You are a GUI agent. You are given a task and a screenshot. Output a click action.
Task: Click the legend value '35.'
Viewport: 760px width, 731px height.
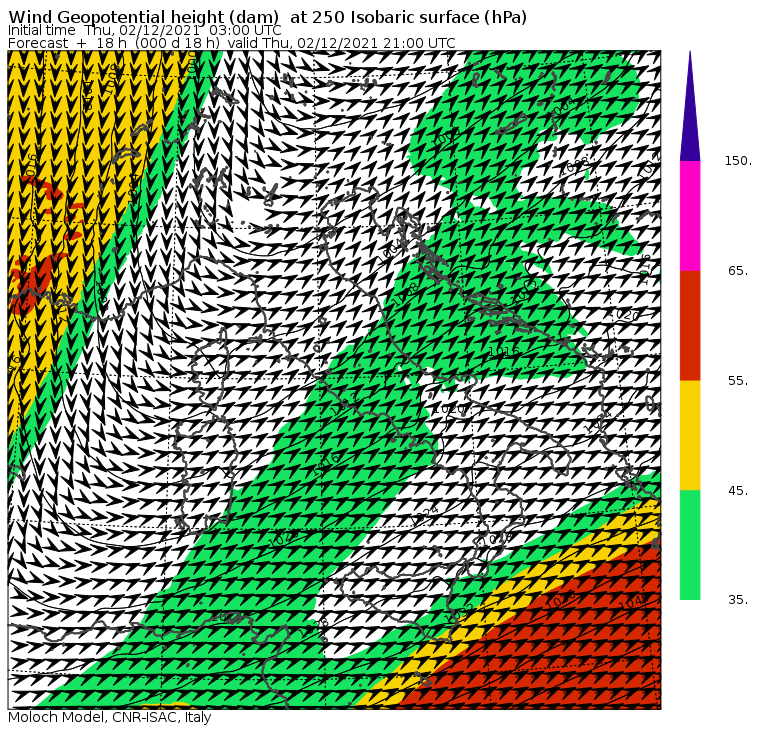pyautogui.click(x=738, y=600)
